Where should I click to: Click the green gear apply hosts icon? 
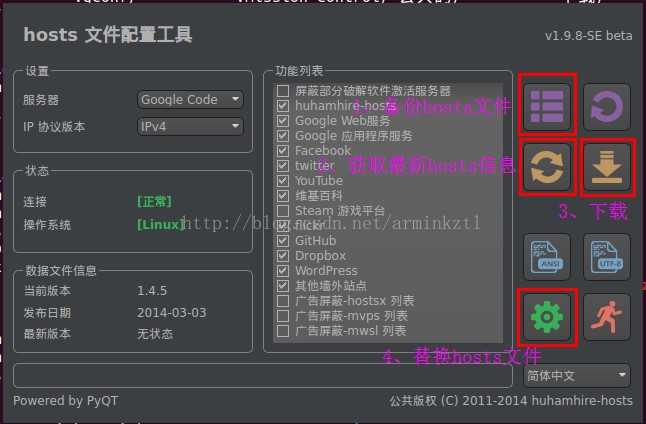click(547, 317)
